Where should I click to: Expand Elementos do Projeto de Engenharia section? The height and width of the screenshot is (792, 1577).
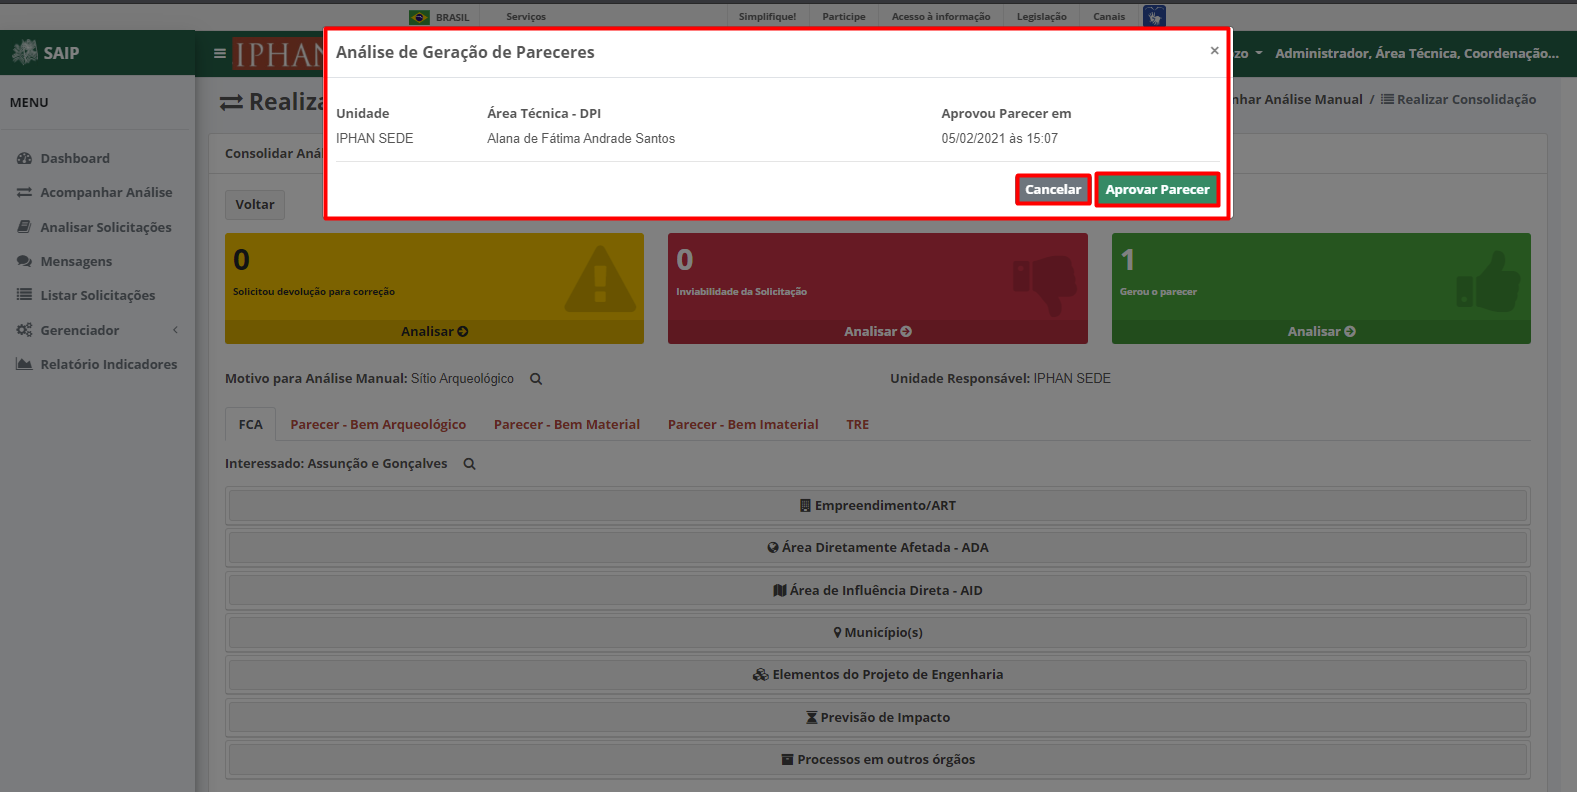pos(878,674)
